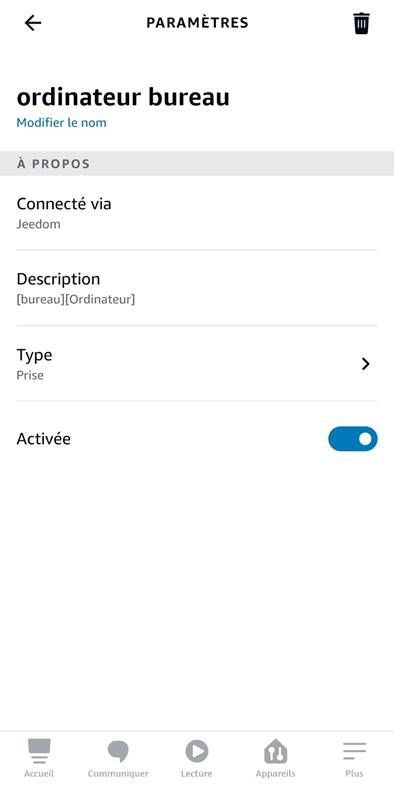Open Plus menu icon
The image size is (394, 789).
(354, 751)
